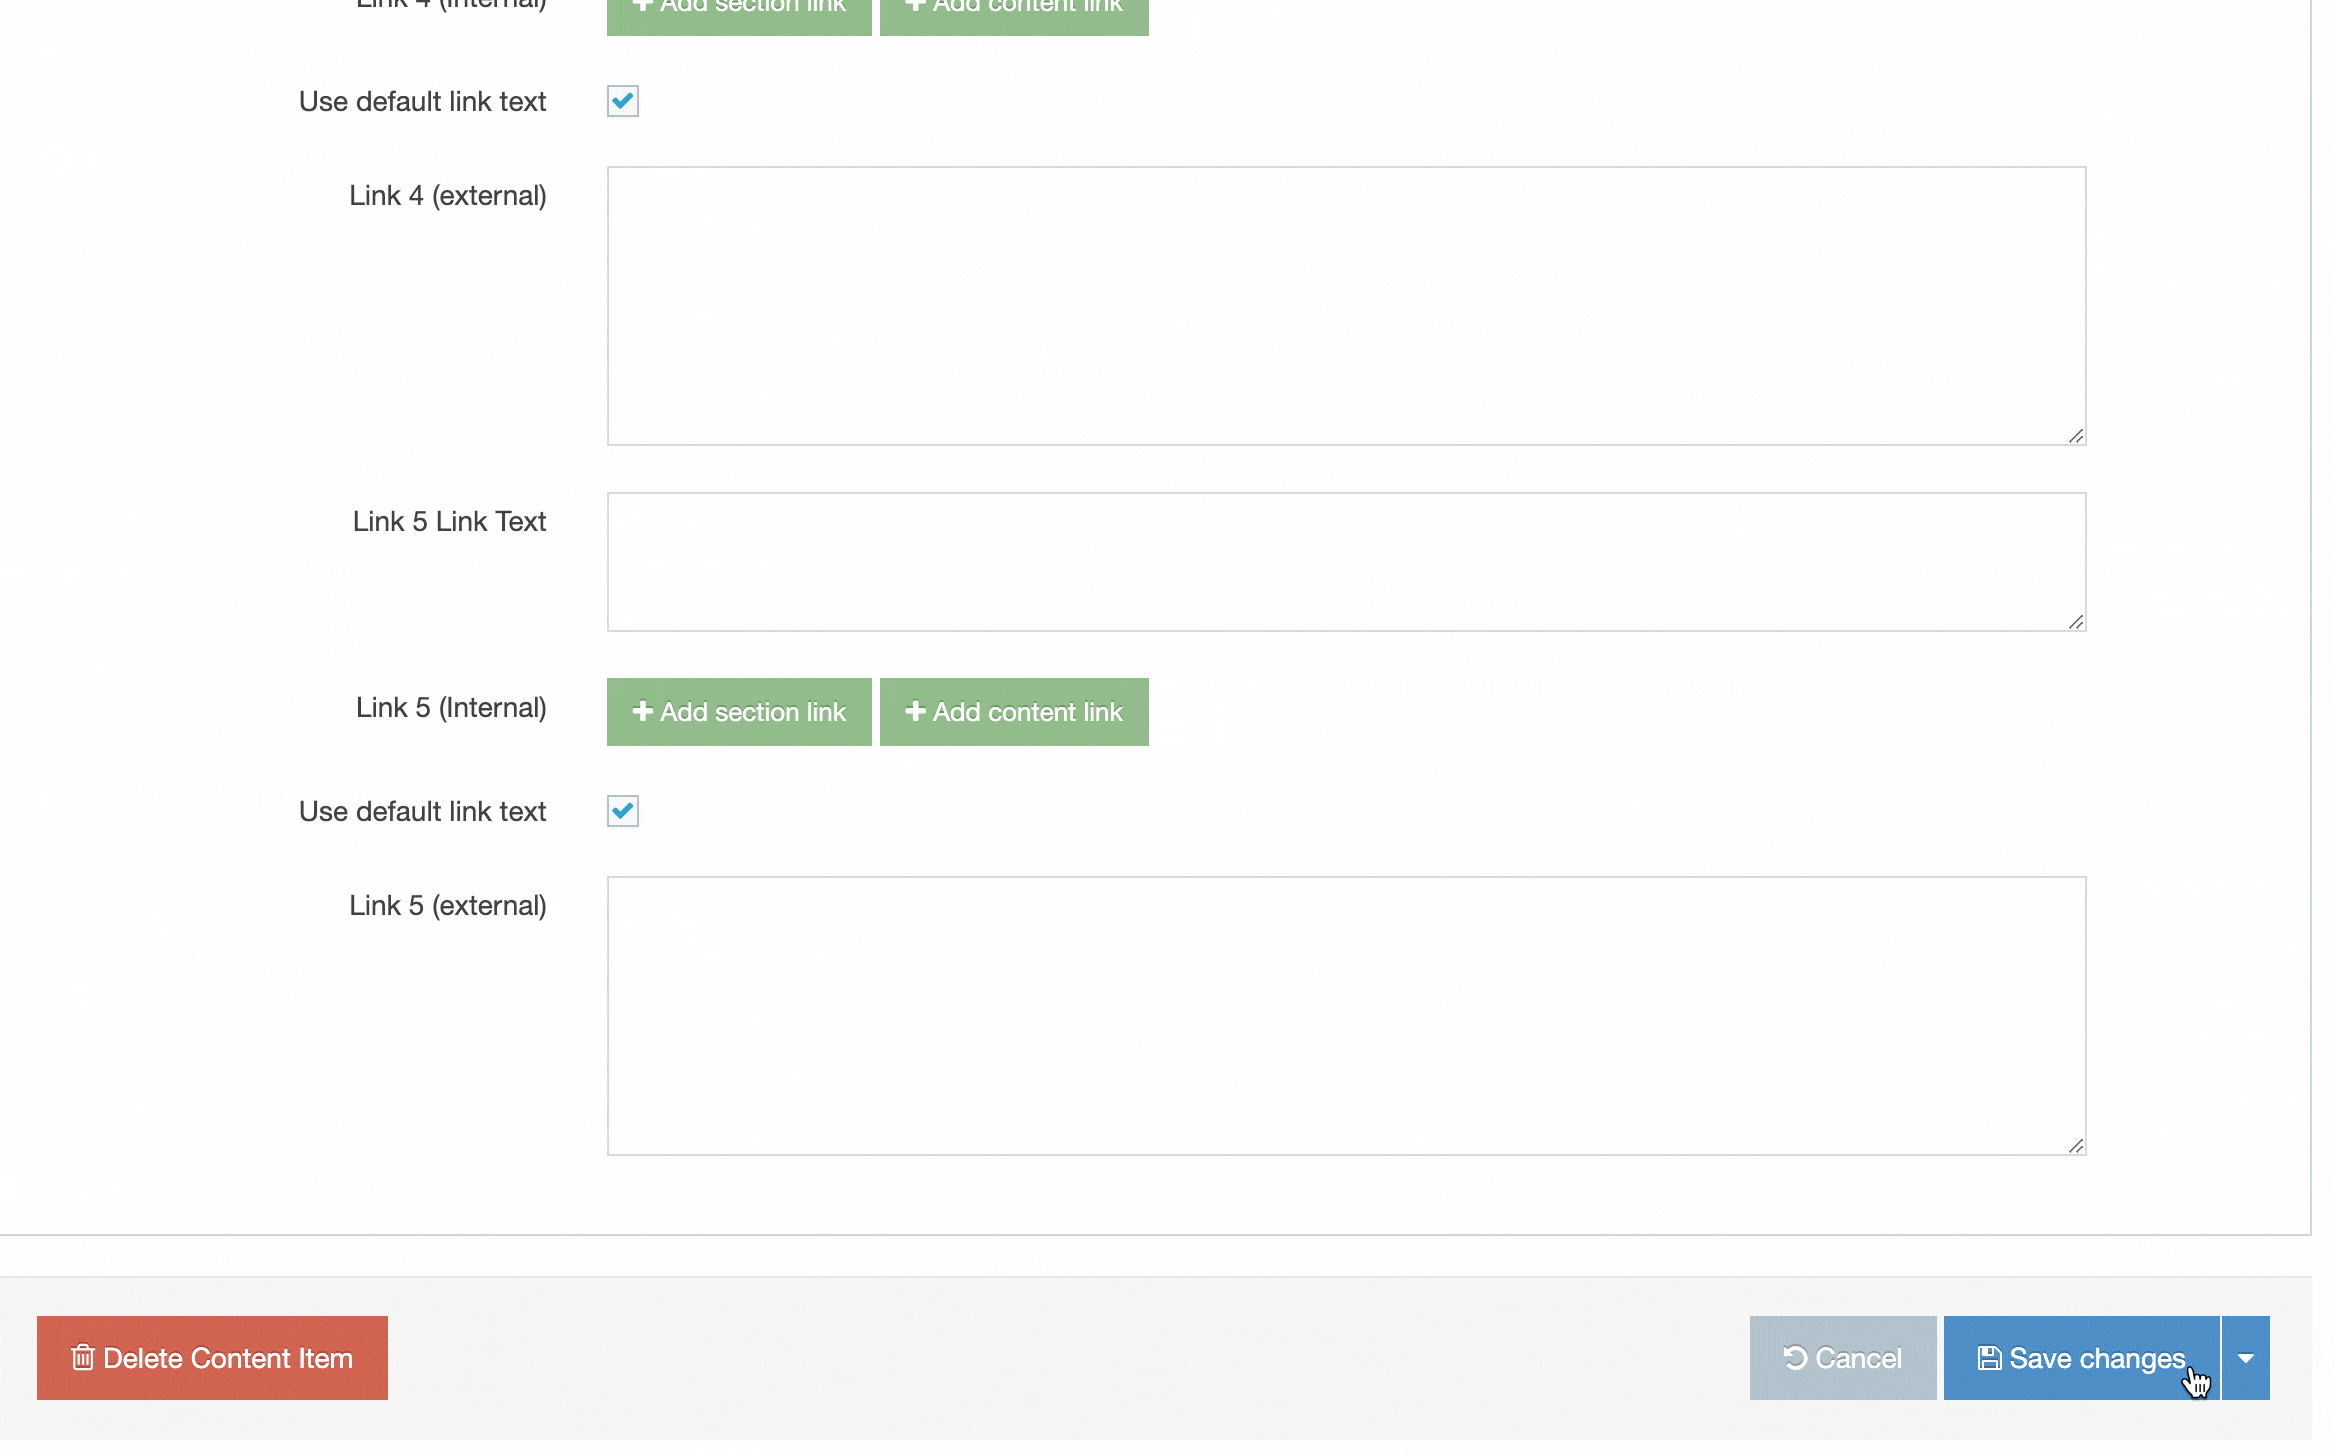2334x1454 pixels.
Task: Click plus icon on Link 5 content link
Action: [x=915, y=711]
